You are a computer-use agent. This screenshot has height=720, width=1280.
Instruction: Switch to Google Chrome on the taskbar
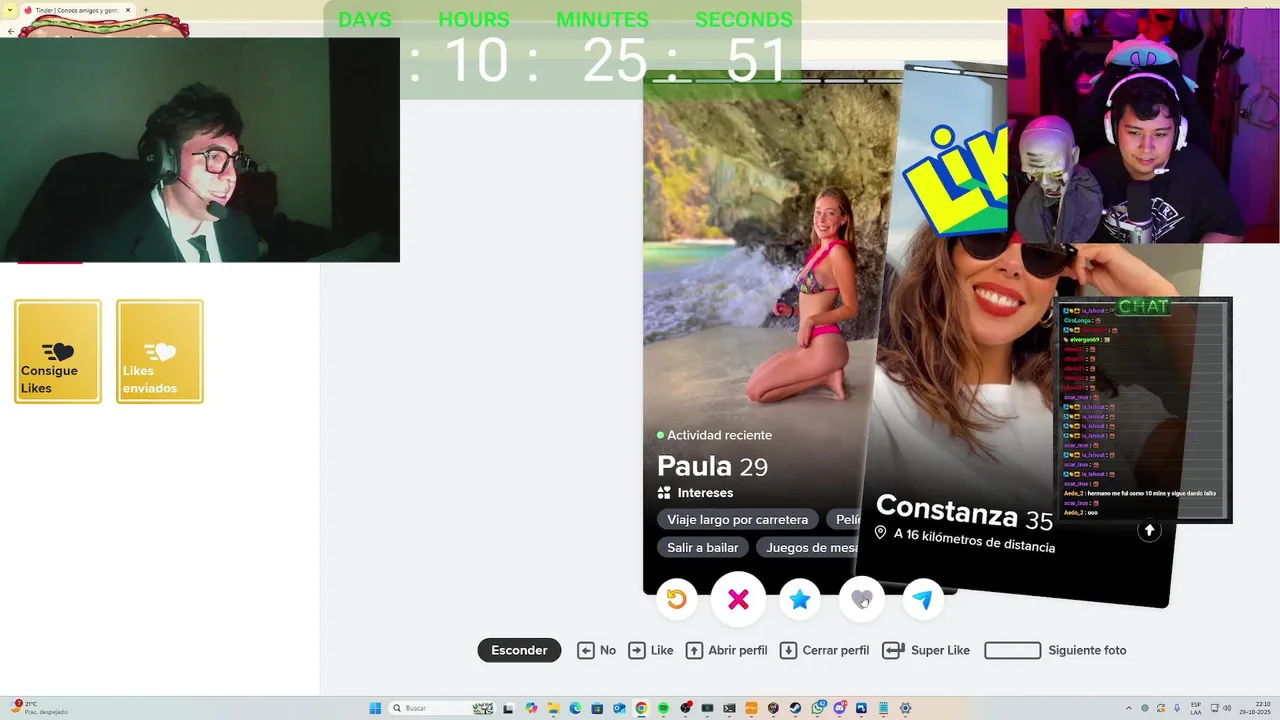pyautogui.click(x=641, y=708)
